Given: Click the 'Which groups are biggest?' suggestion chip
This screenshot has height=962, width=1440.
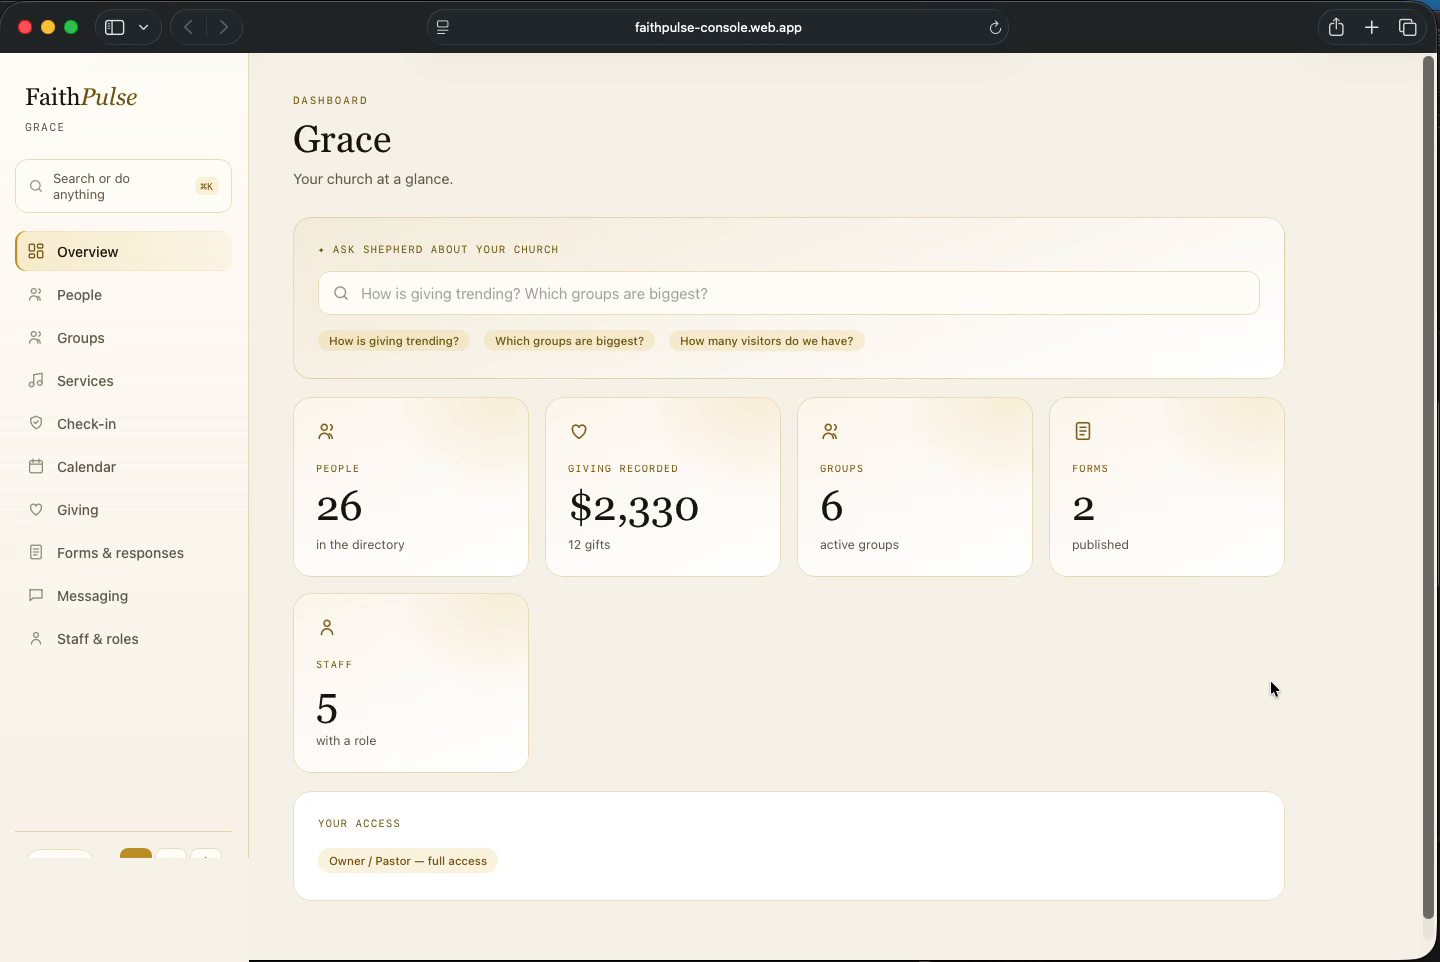Looking at the screenshot, I should (x=569, y=341).
